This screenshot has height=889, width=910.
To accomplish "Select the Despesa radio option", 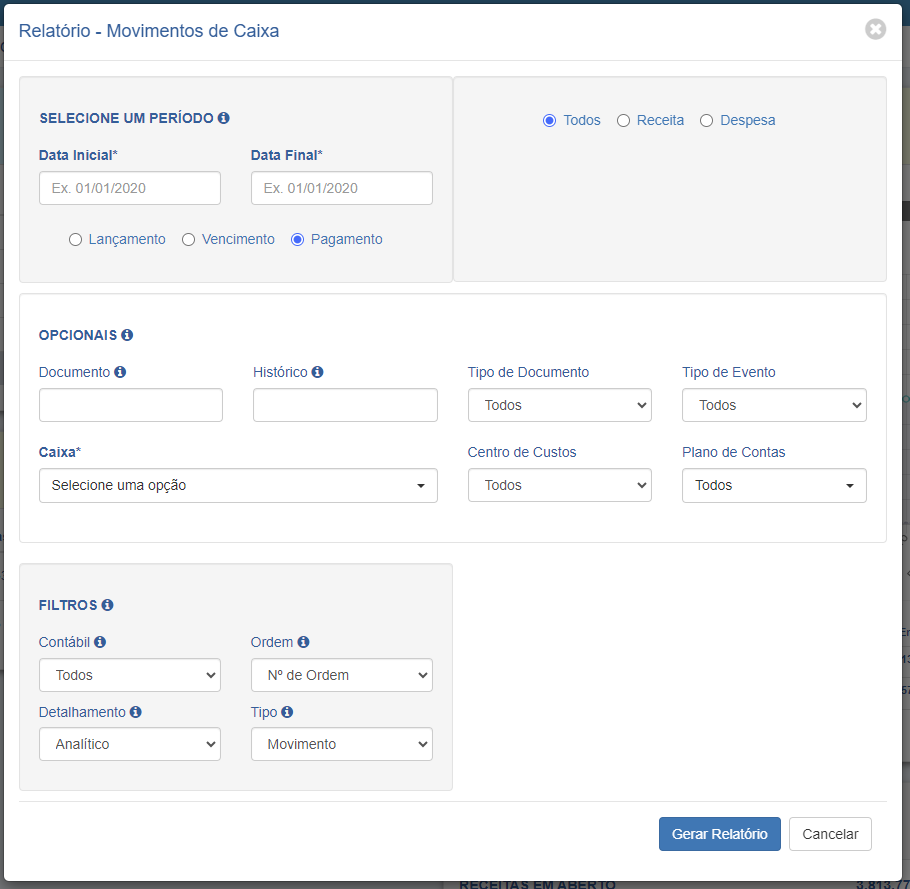I will pos(706,121).
